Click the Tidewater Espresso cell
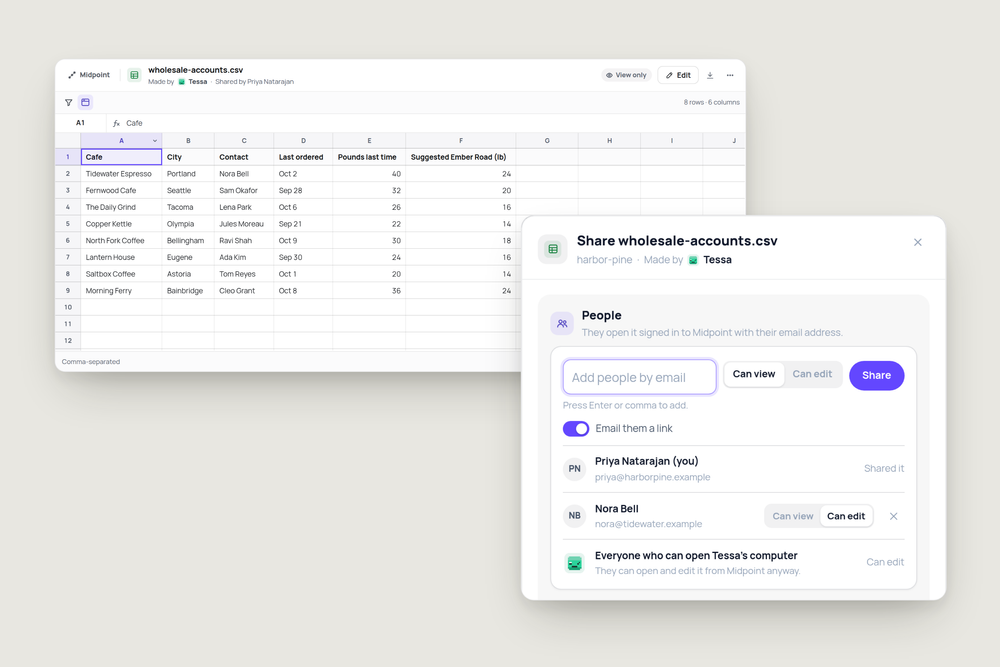The height and width of the screenshot is (667, 1000). tap(121, 173)
